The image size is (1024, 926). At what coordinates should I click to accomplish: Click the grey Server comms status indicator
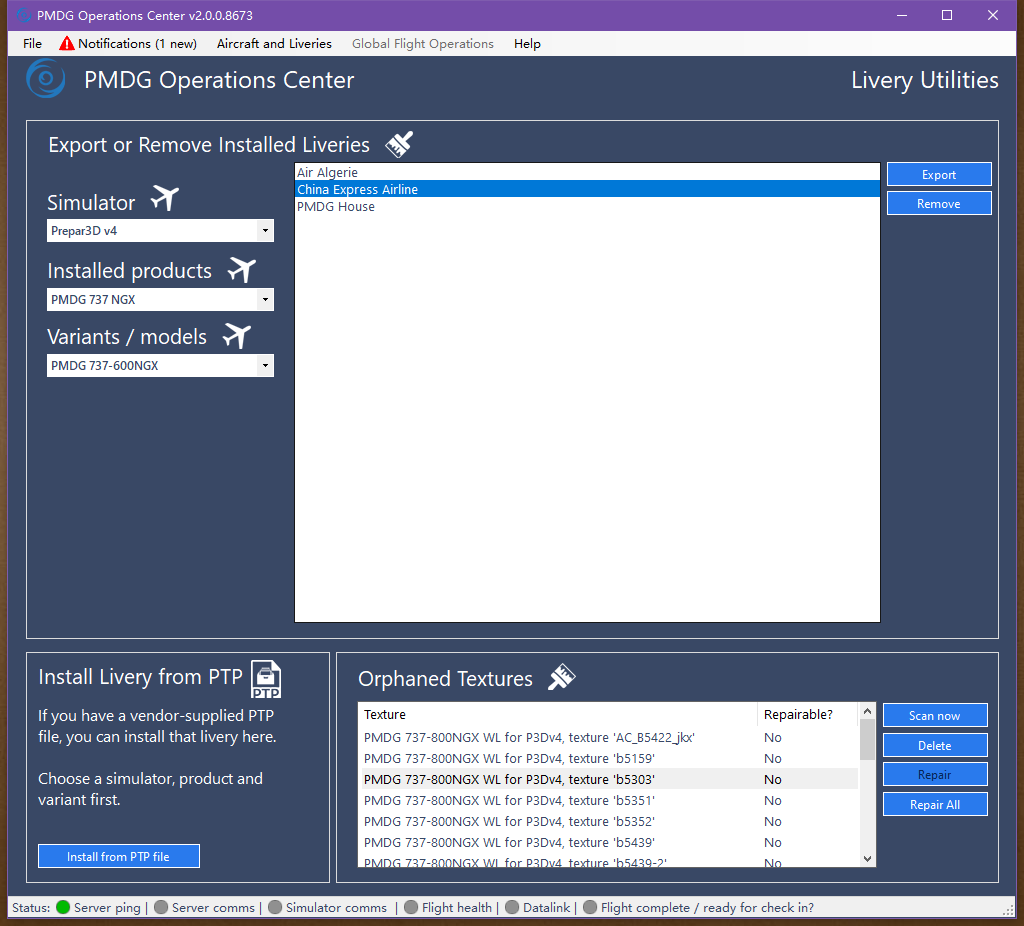pos(161,907)
